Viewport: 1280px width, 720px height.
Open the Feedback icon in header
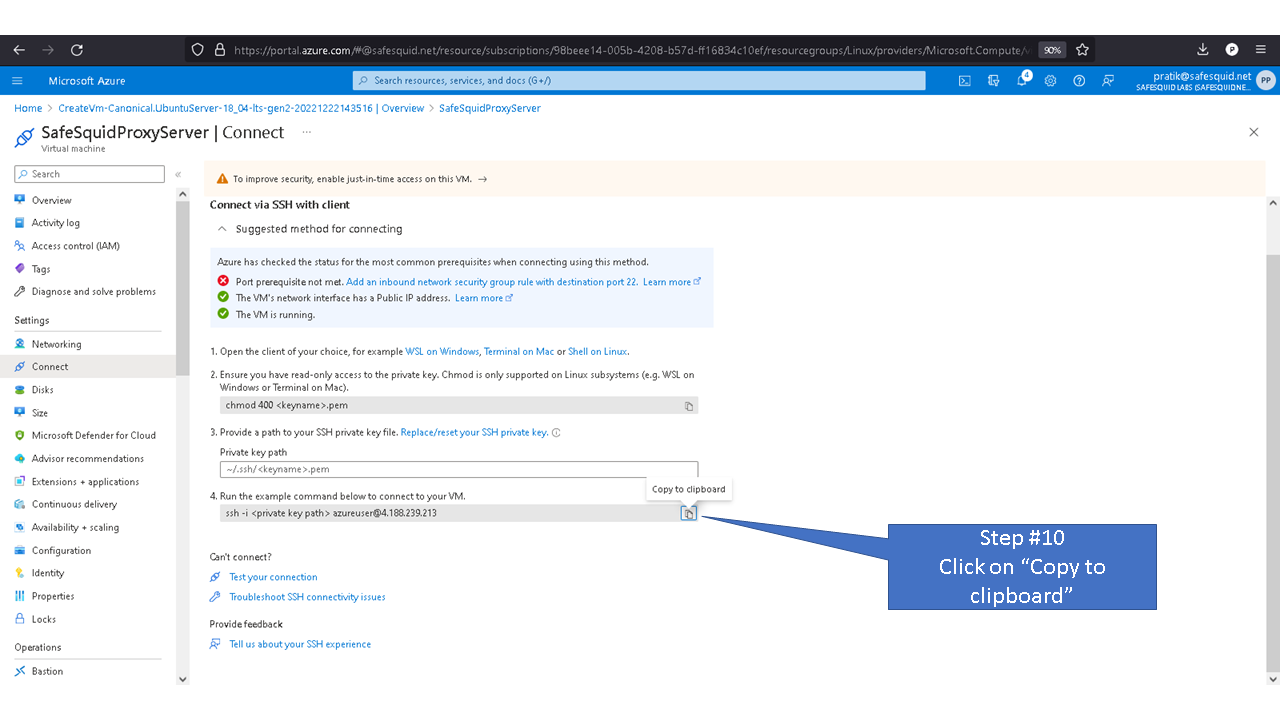click(1108, 81)
